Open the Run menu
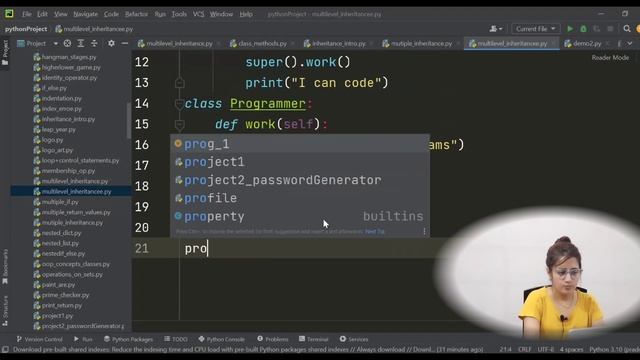 click(160, 14)
